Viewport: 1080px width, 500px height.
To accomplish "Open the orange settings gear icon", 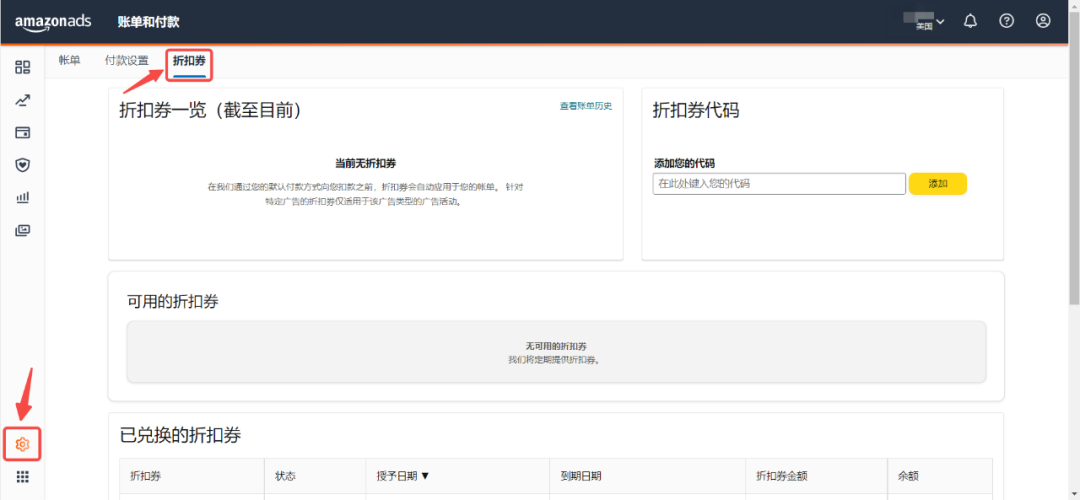I will pos(23,443).
